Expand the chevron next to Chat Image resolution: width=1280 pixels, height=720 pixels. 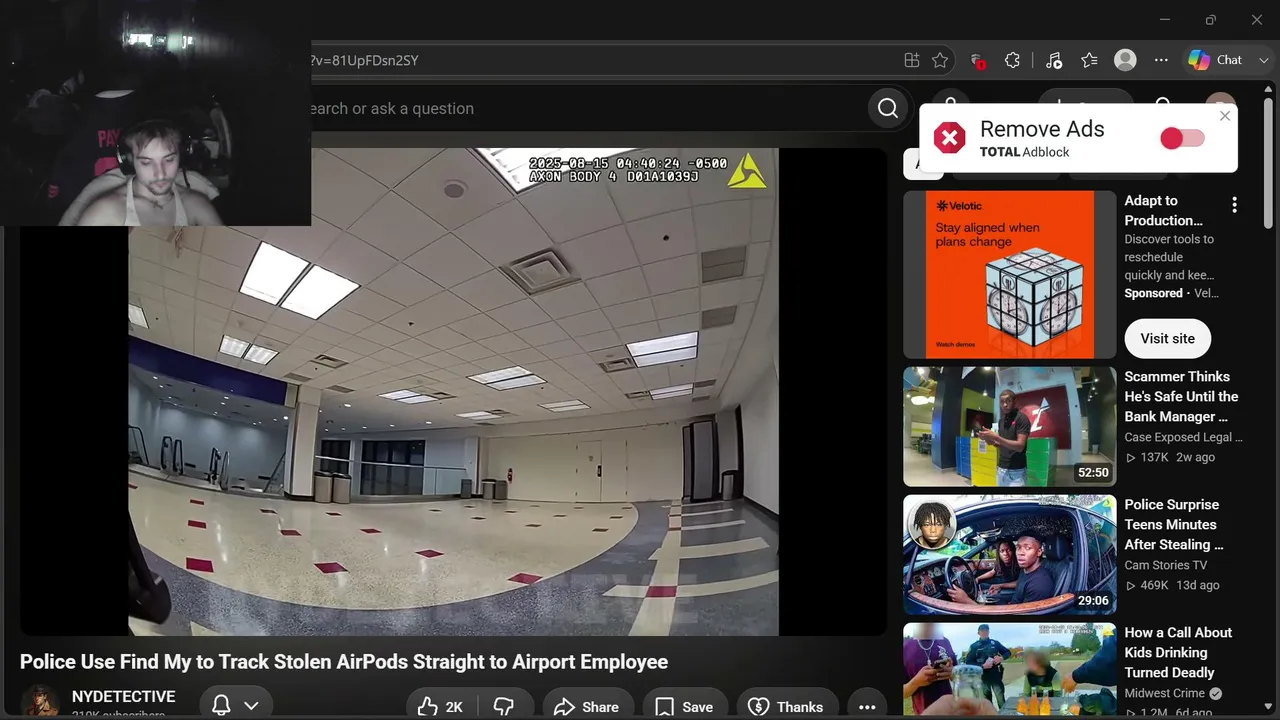(x=1264, y=60)
